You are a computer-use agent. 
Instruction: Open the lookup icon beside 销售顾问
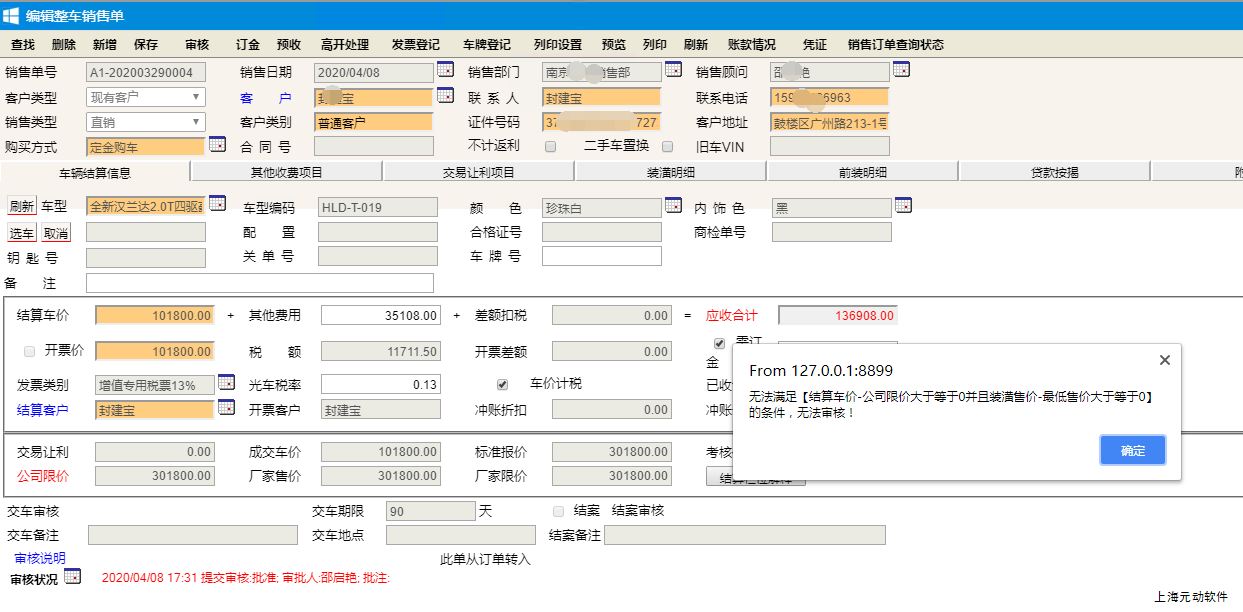[x=901, y=70]
